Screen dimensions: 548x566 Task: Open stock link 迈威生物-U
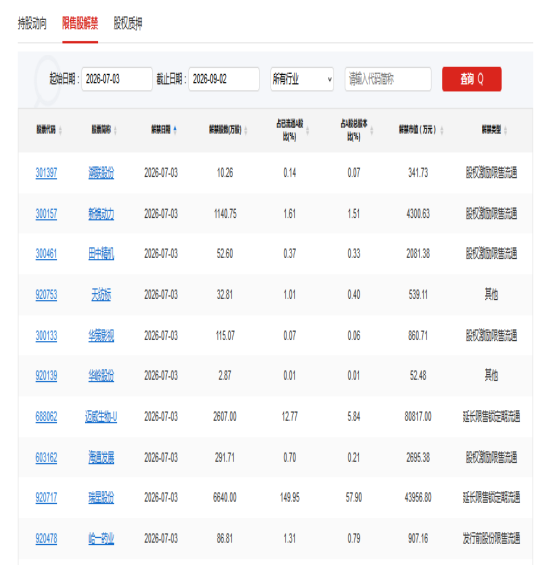[x=101, y=417]
